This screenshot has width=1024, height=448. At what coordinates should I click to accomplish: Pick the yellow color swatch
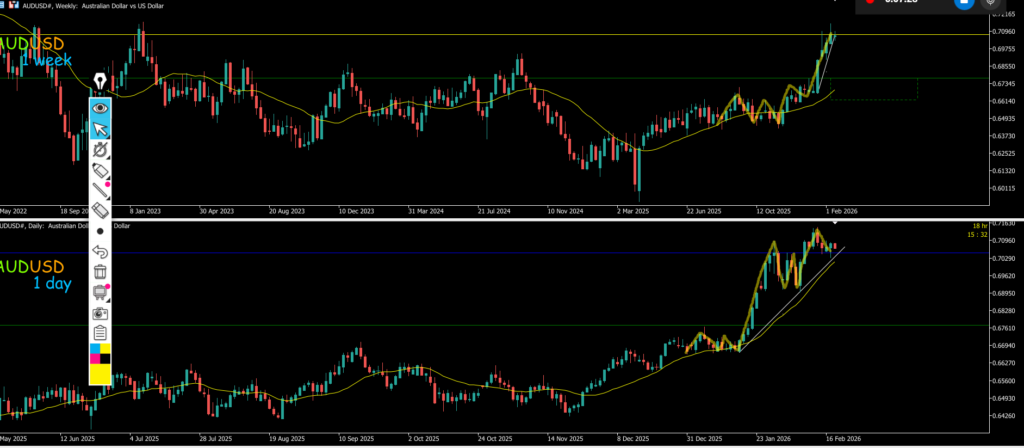100,374
